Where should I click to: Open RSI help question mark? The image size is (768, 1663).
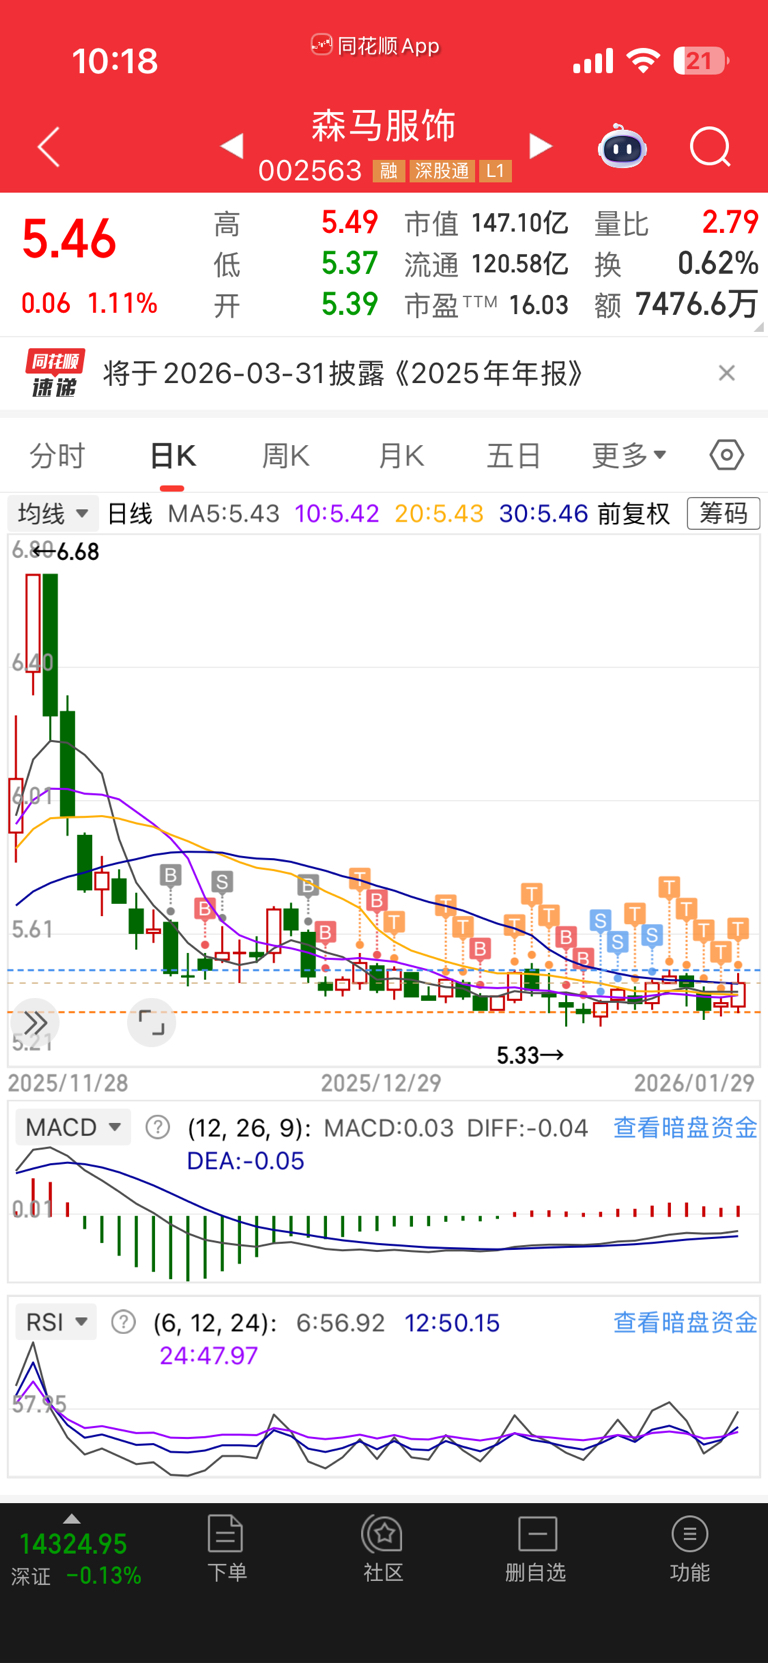(123, 1323)
